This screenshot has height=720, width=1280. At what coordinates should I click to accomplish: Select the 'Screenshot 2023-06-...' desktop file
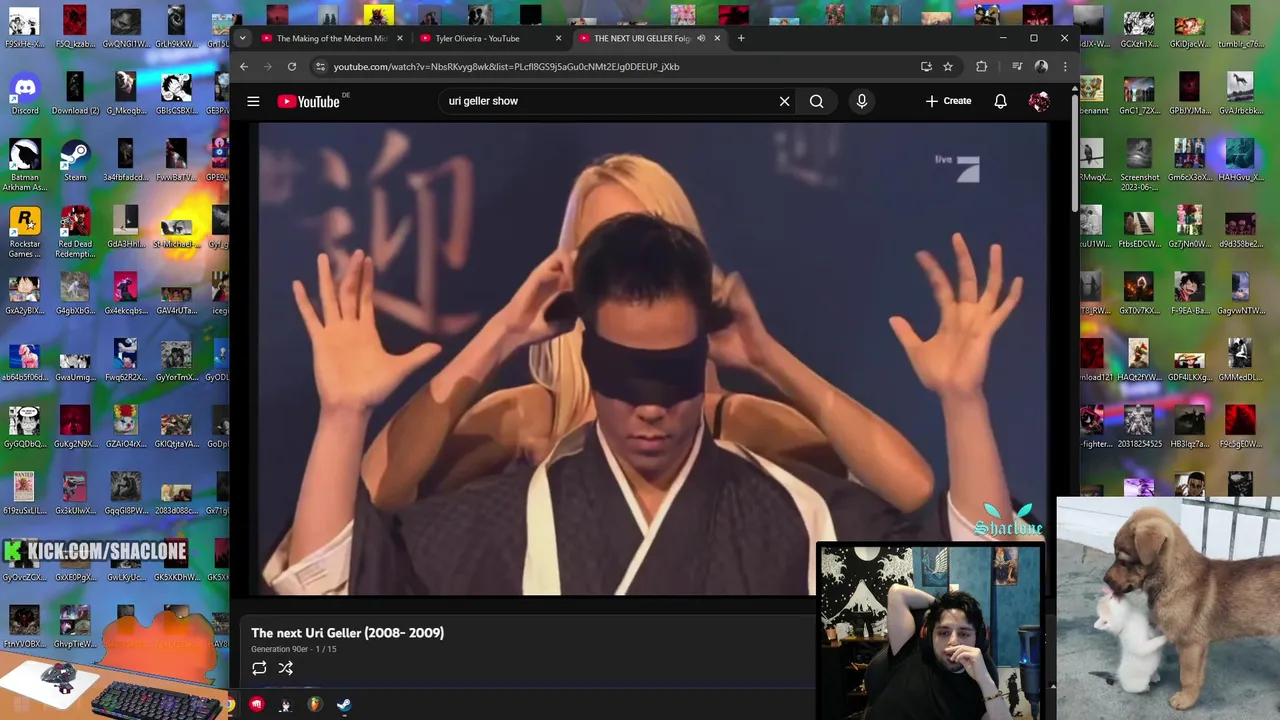[1139, 165]
